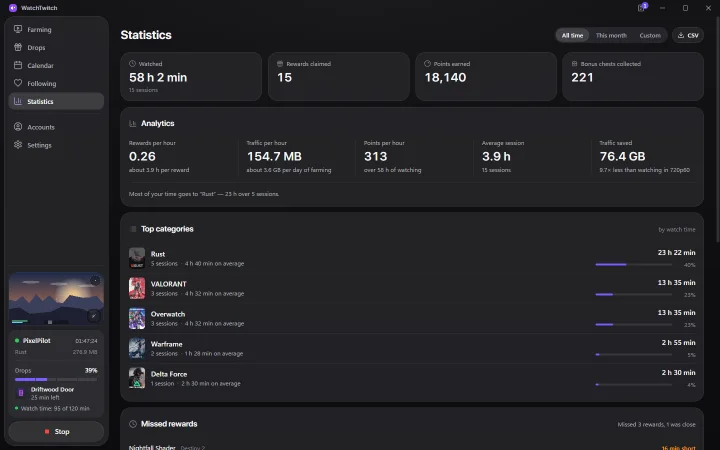Open the Farming section in sidebar
This screenshot has width=720, height=450.
click(x=56, y=29)
